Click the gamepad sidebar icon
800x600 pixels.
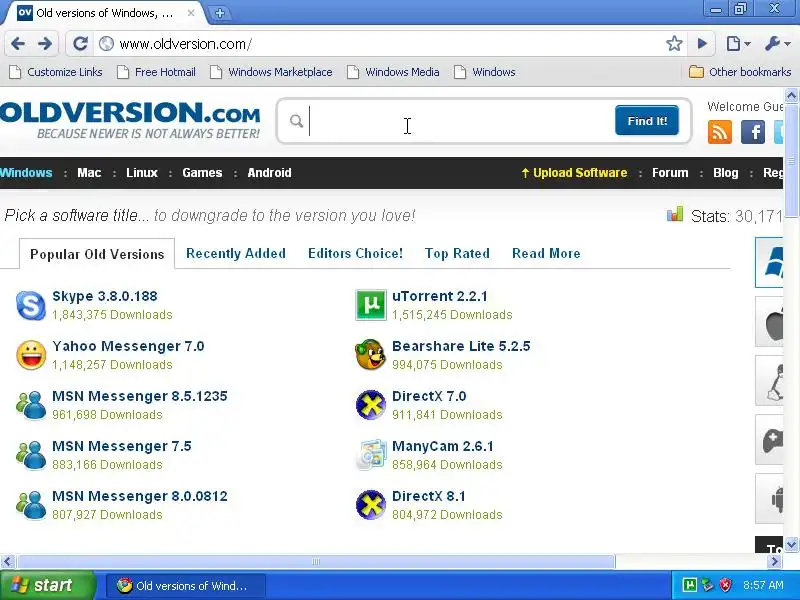pyautogui.click(x=770, y=440)
